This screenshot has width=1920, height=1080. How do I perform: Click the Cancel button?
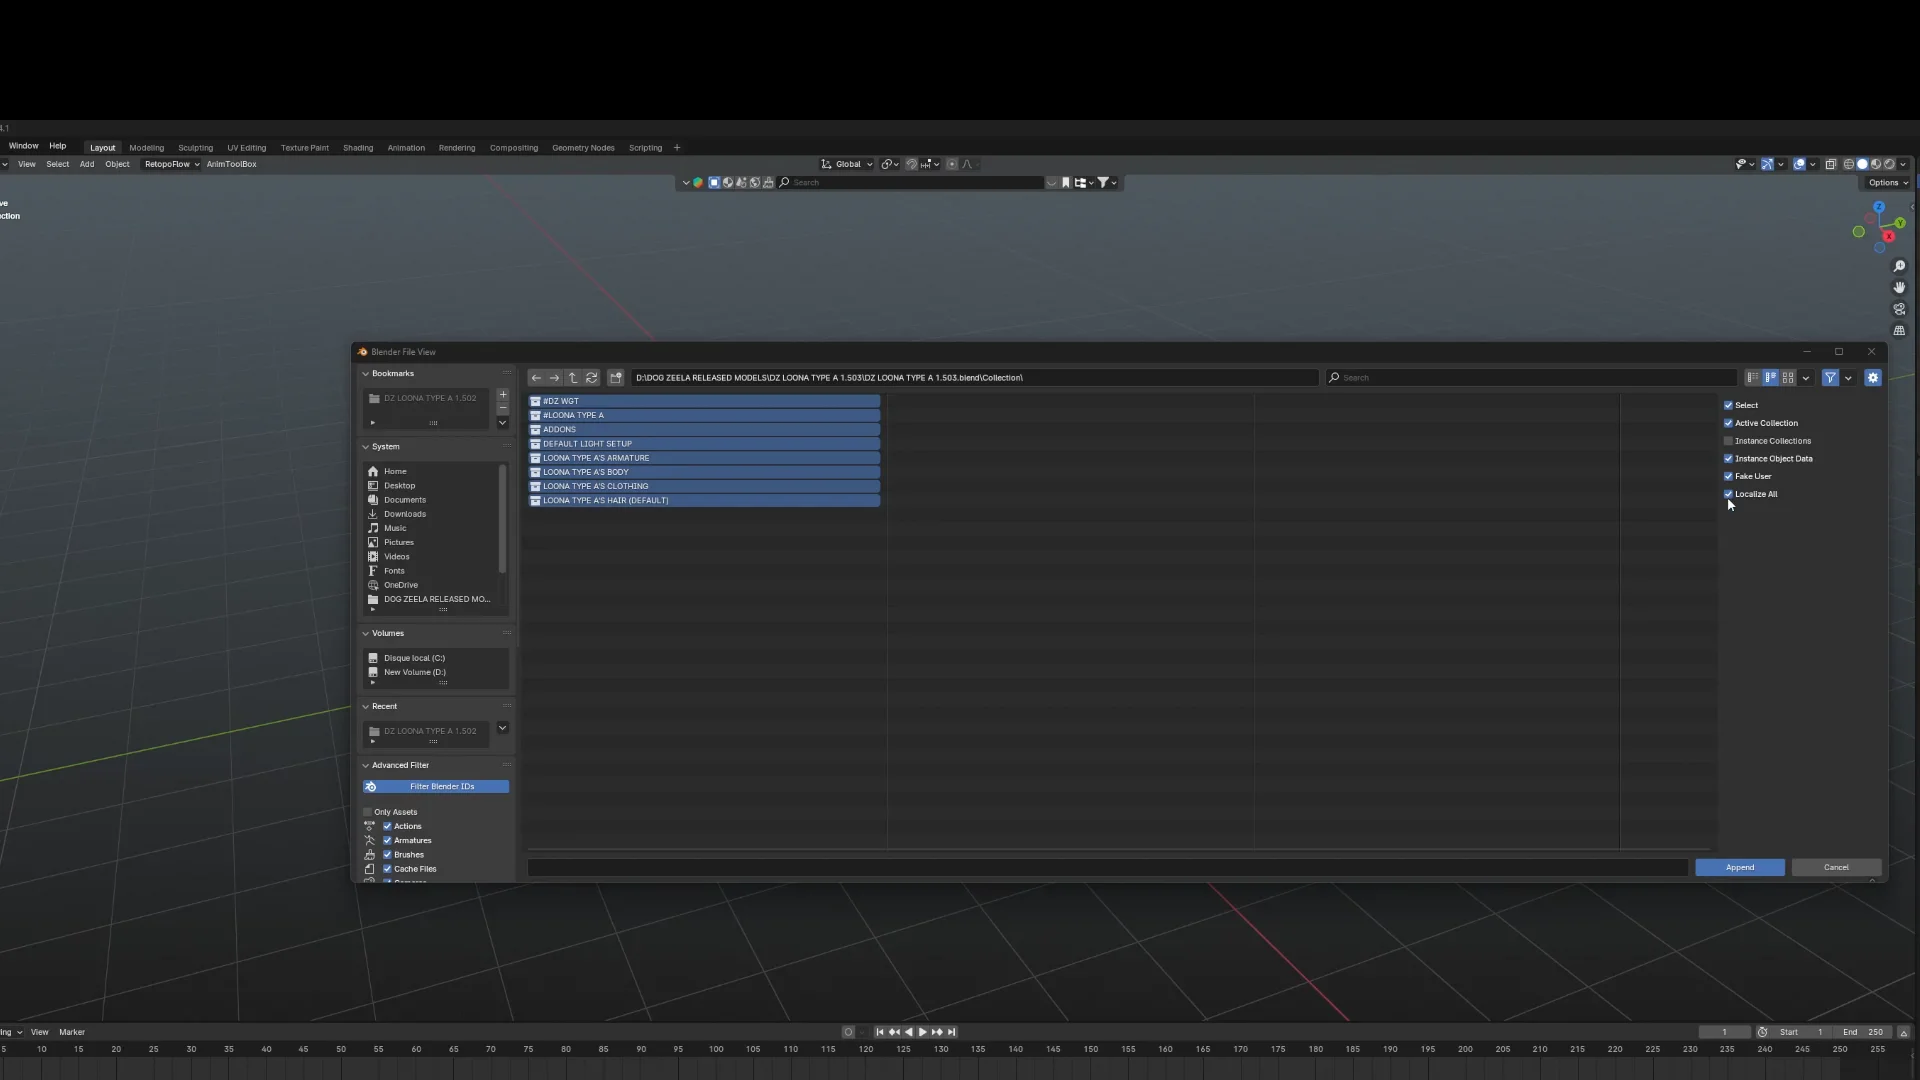1836,867
